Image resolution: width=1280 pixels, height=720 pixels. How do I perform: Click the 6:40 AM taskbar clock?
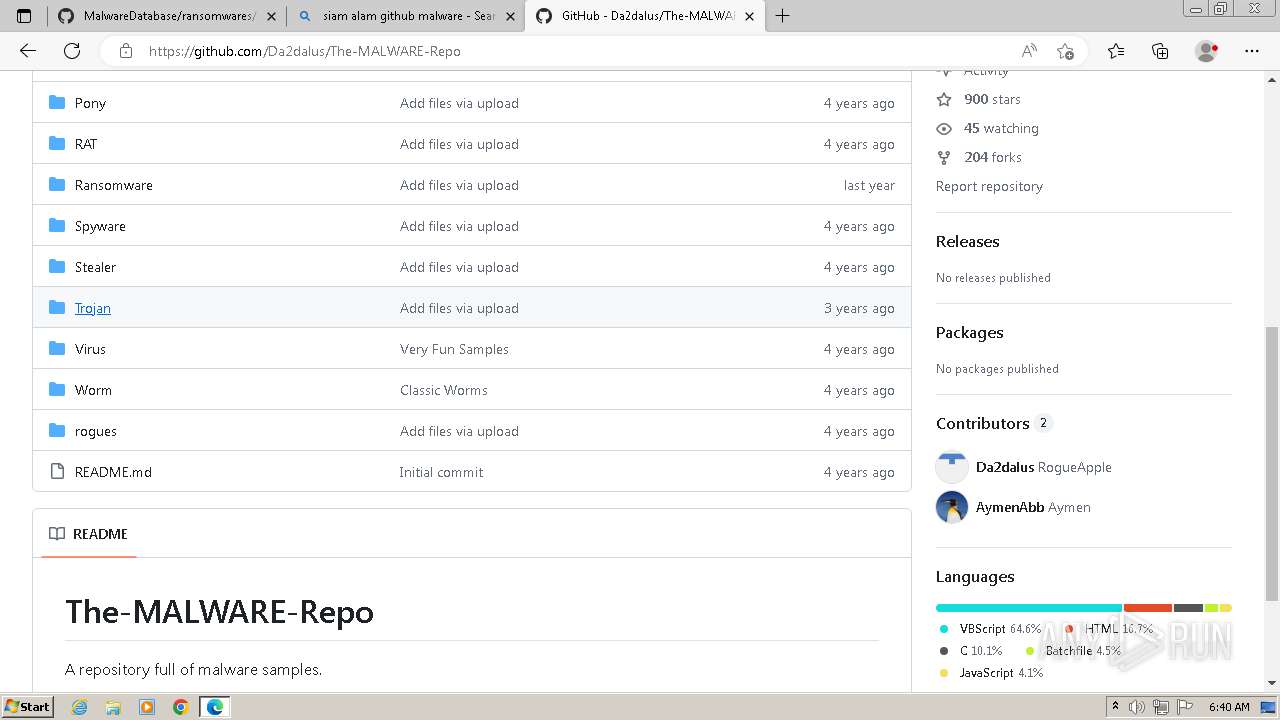(x=1229, y=707)
